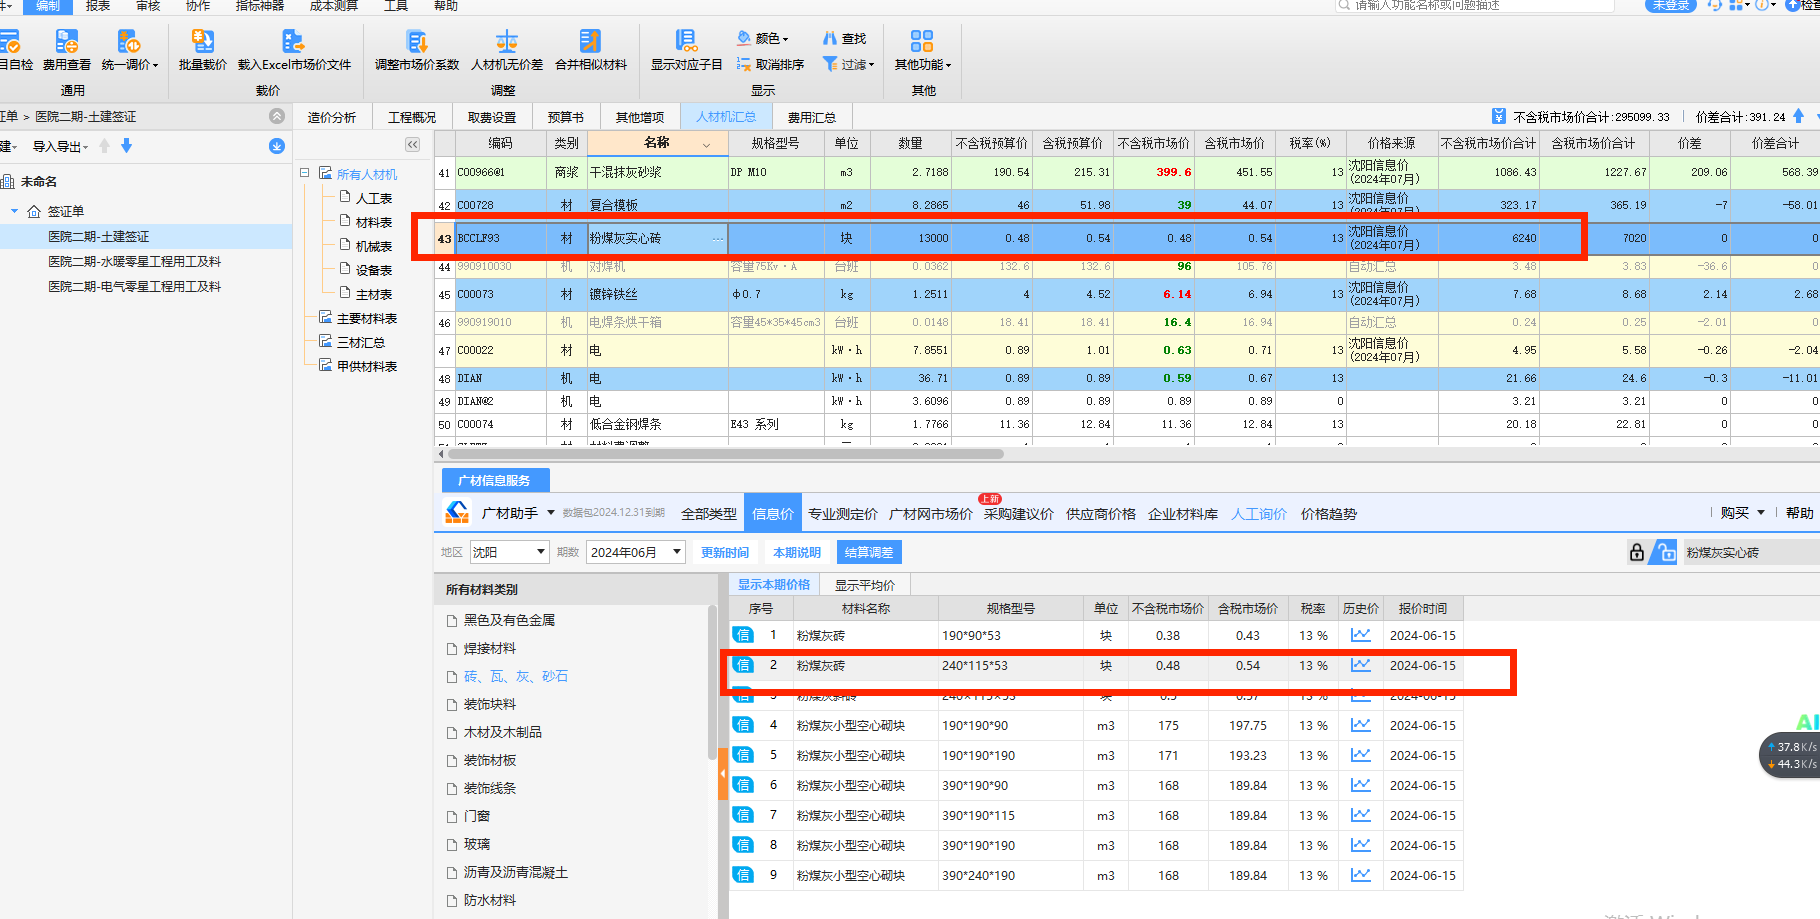Switch to the 费用汇总 tab
This screenshot has height=919, width=1820.
(811, 117)
